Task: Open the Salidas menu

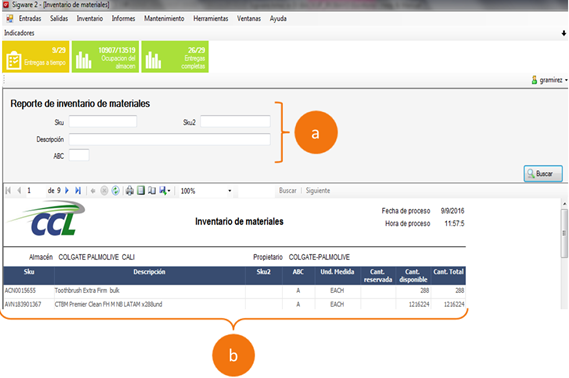Action: [x=59, y=19]
